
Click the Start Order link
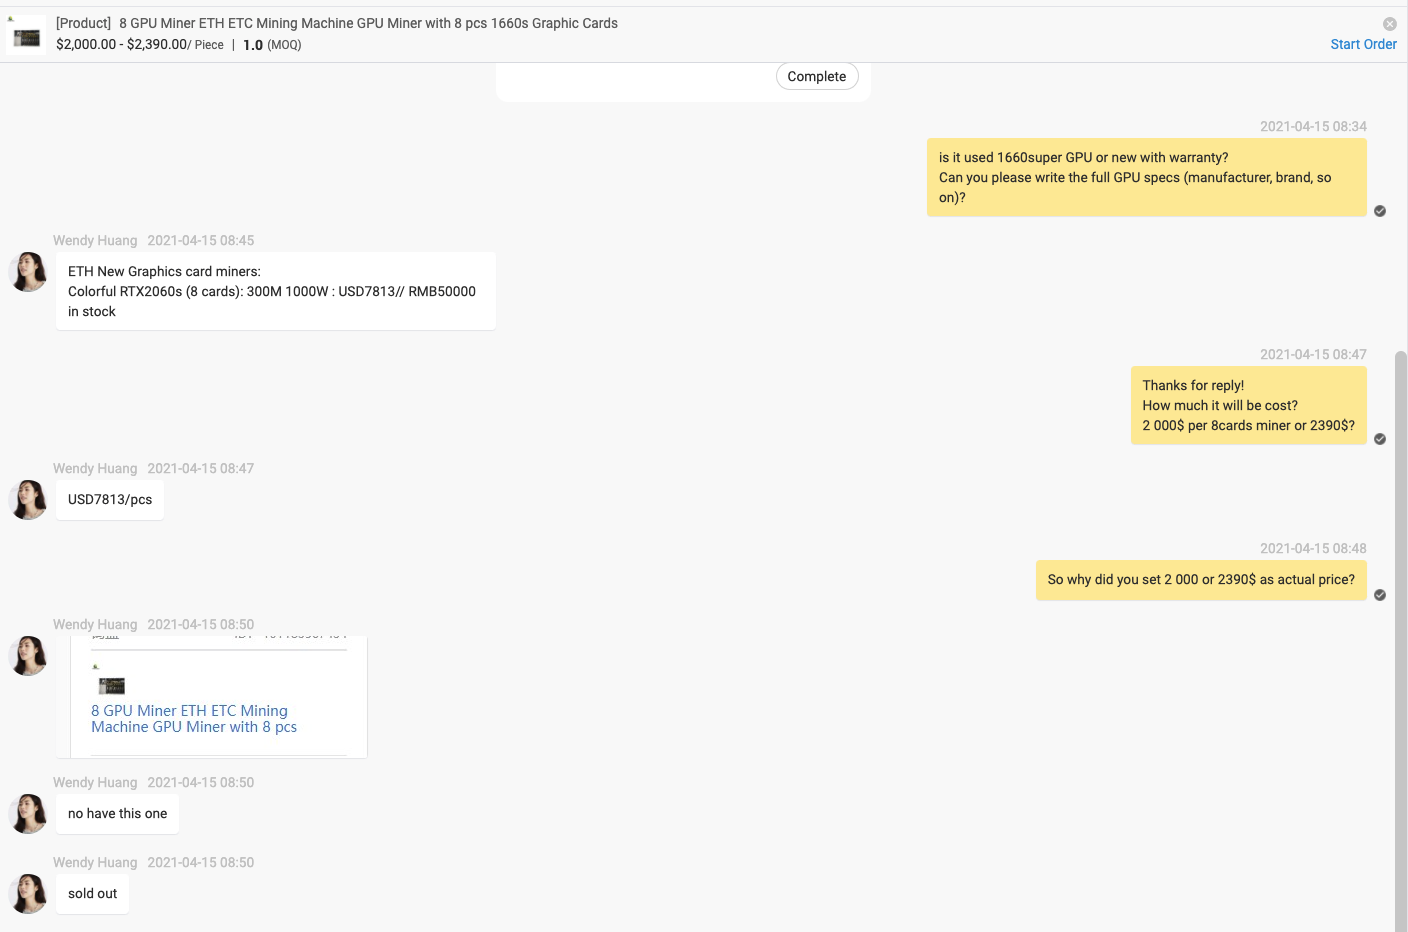(x=1363, y=44)
